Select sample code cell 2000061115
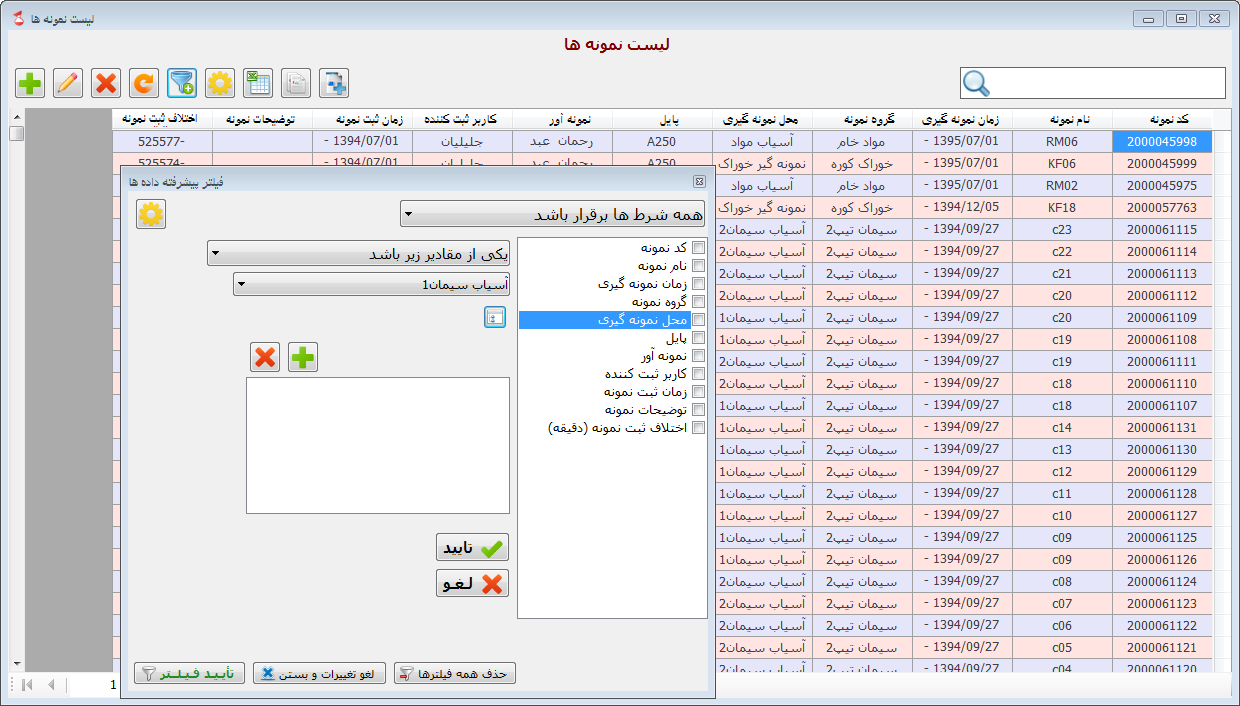 click(1162, 230)
